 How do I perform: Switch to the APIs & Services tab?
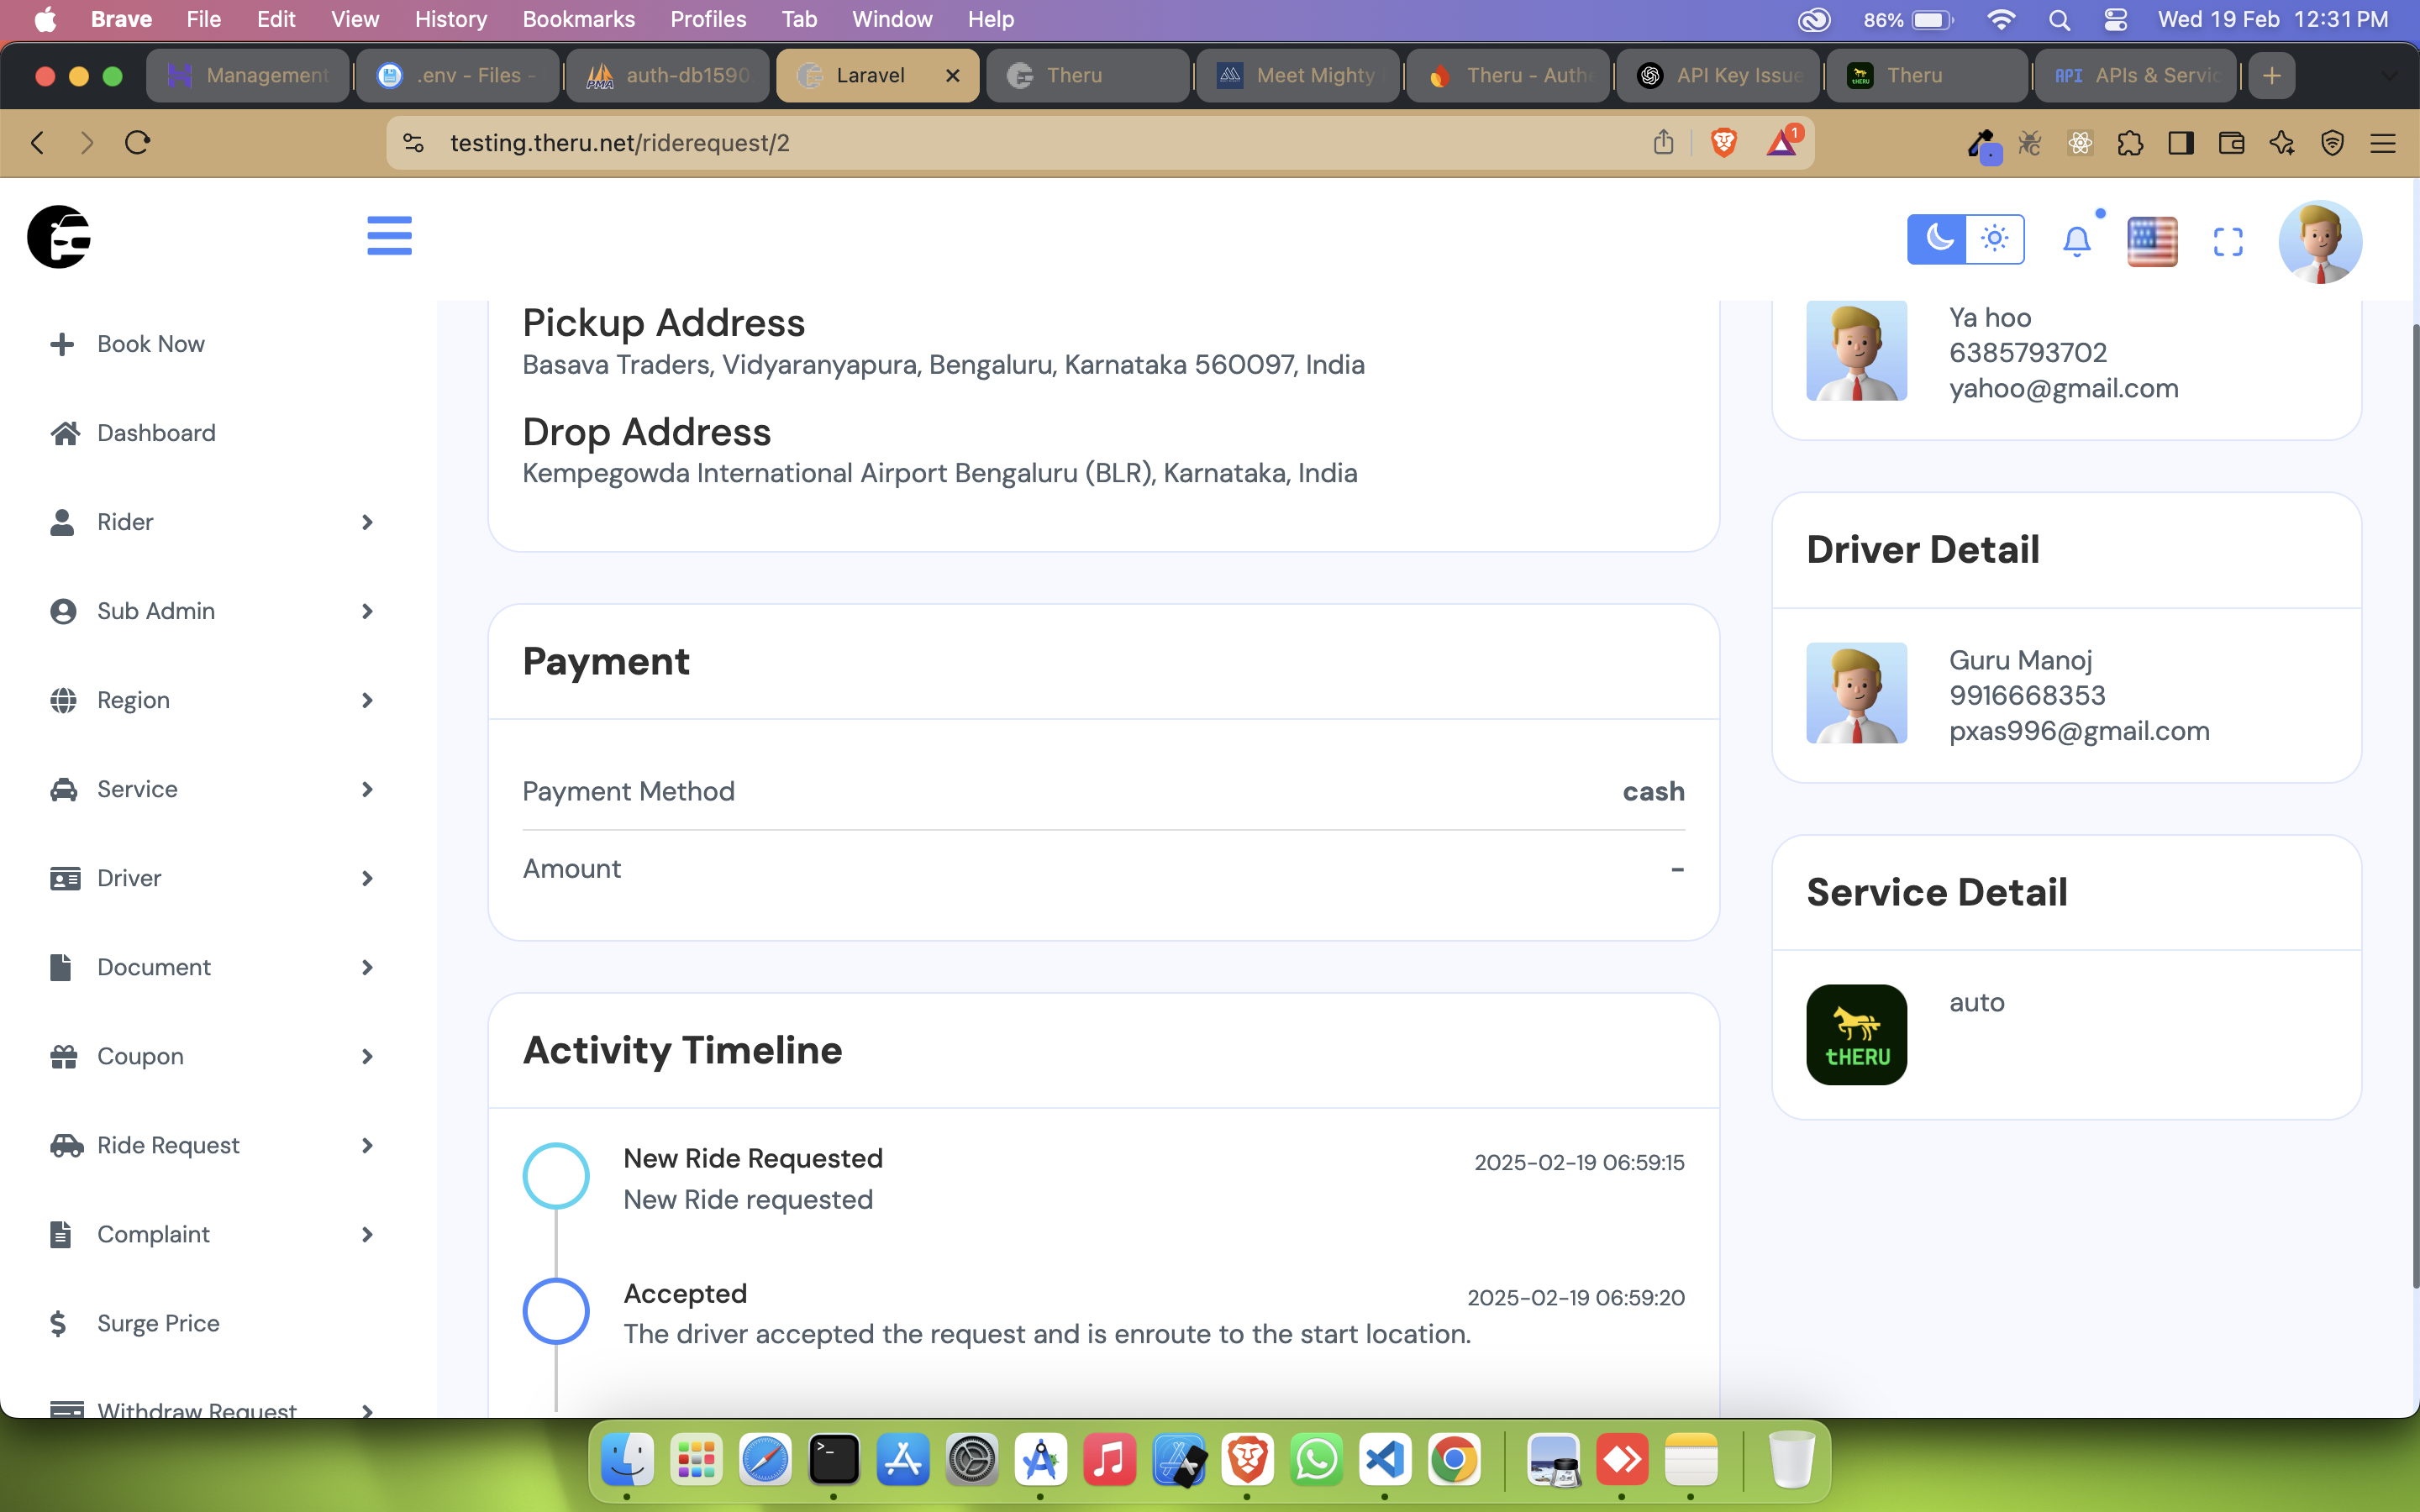point(2136,75)
